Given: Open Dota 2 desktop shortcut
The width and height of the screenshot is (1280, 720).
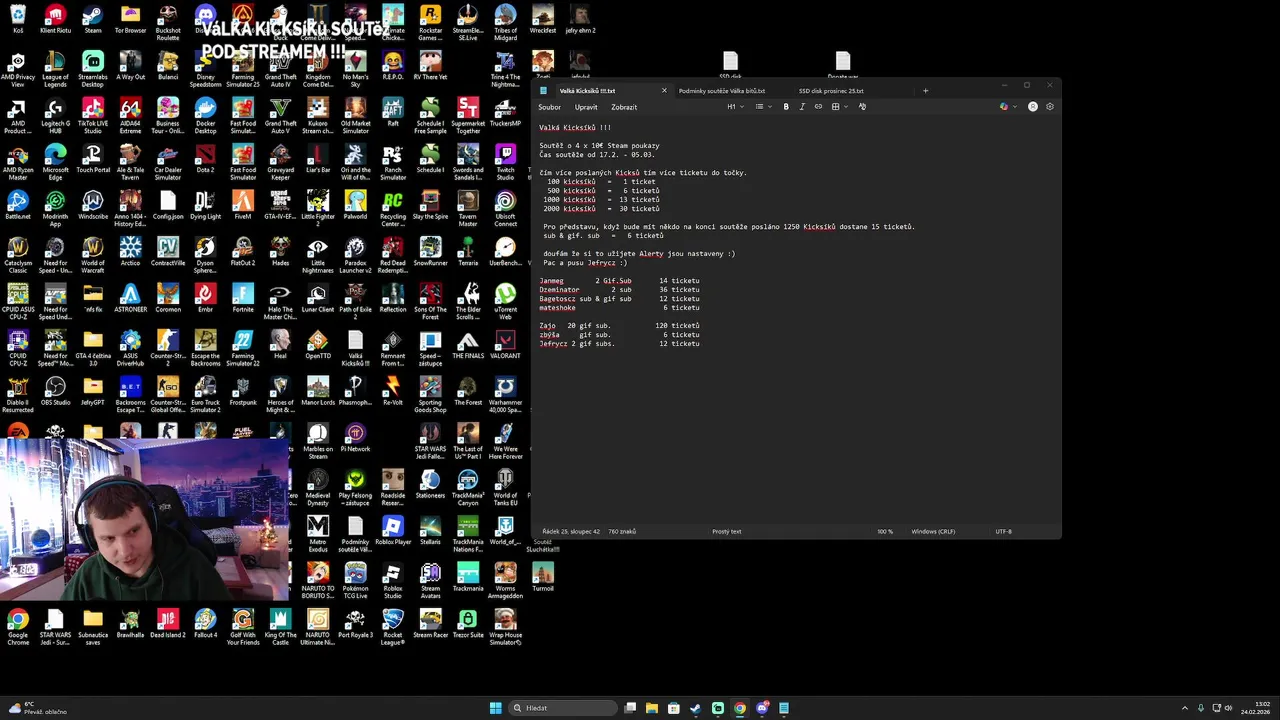Looking at the screenshot, I should coord(205,161).
